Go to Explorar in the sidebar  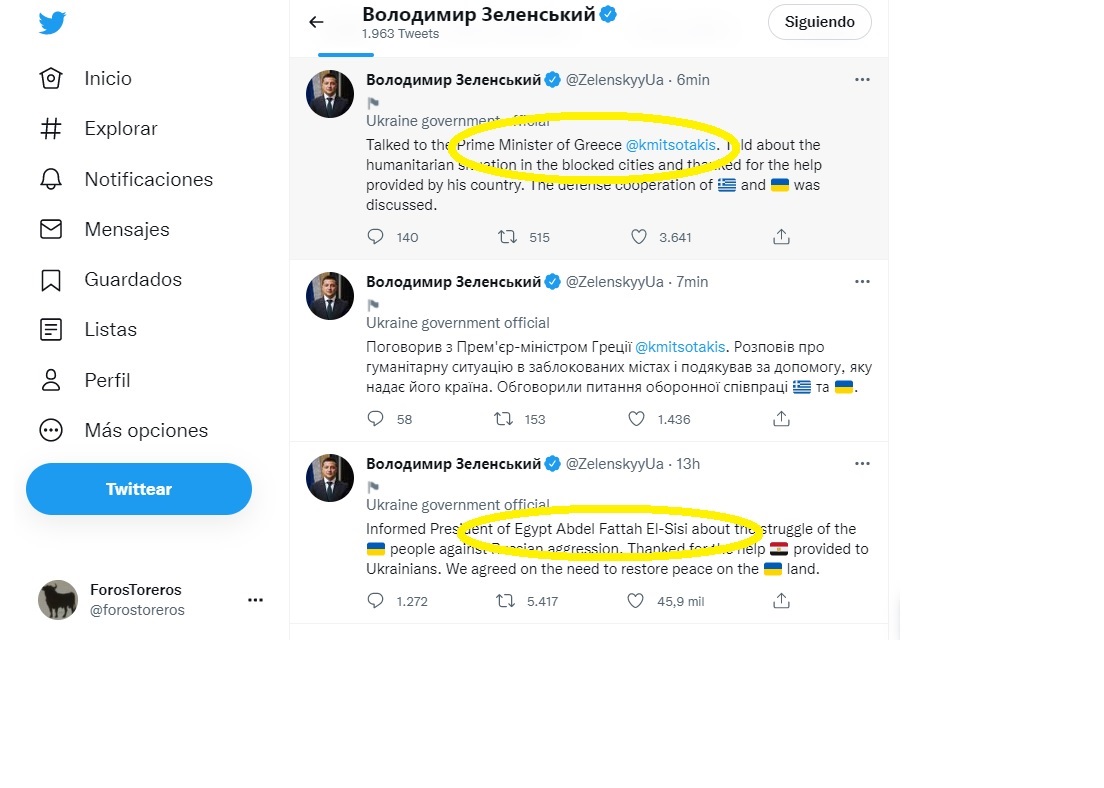[x=120, y=129]
